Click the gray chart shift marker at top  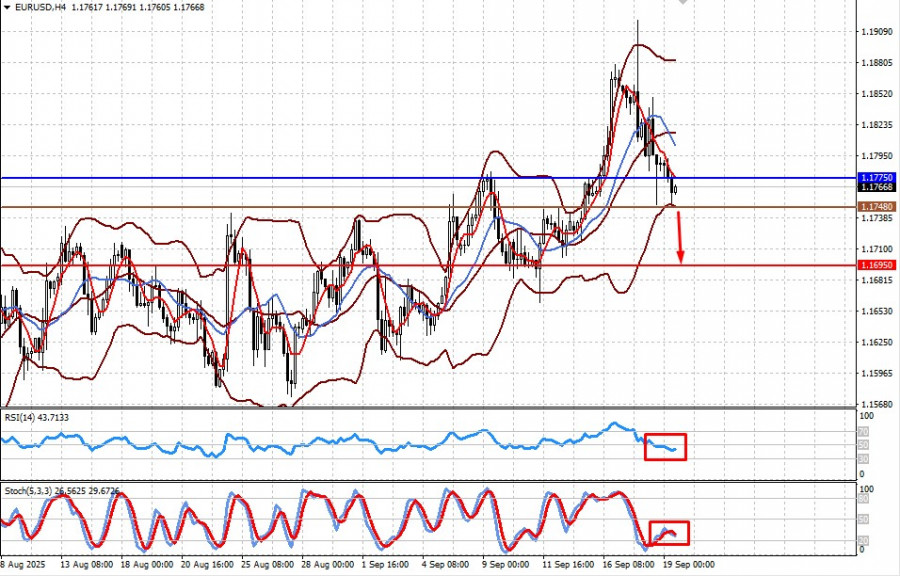tap(683, 3)
